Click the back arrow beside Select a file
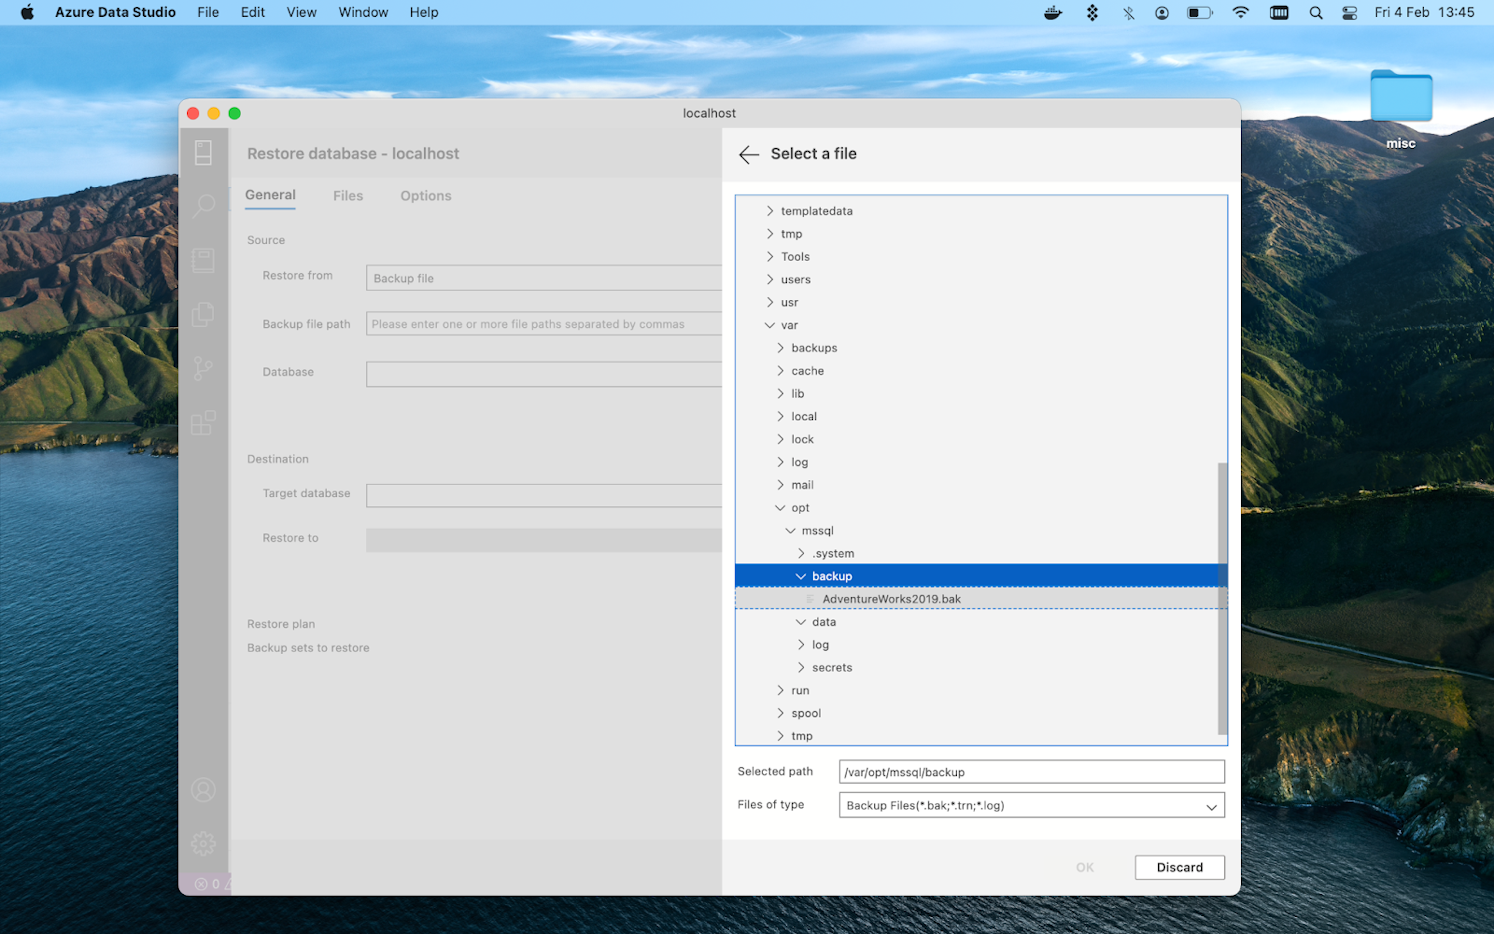 click(x=749, y=154)
